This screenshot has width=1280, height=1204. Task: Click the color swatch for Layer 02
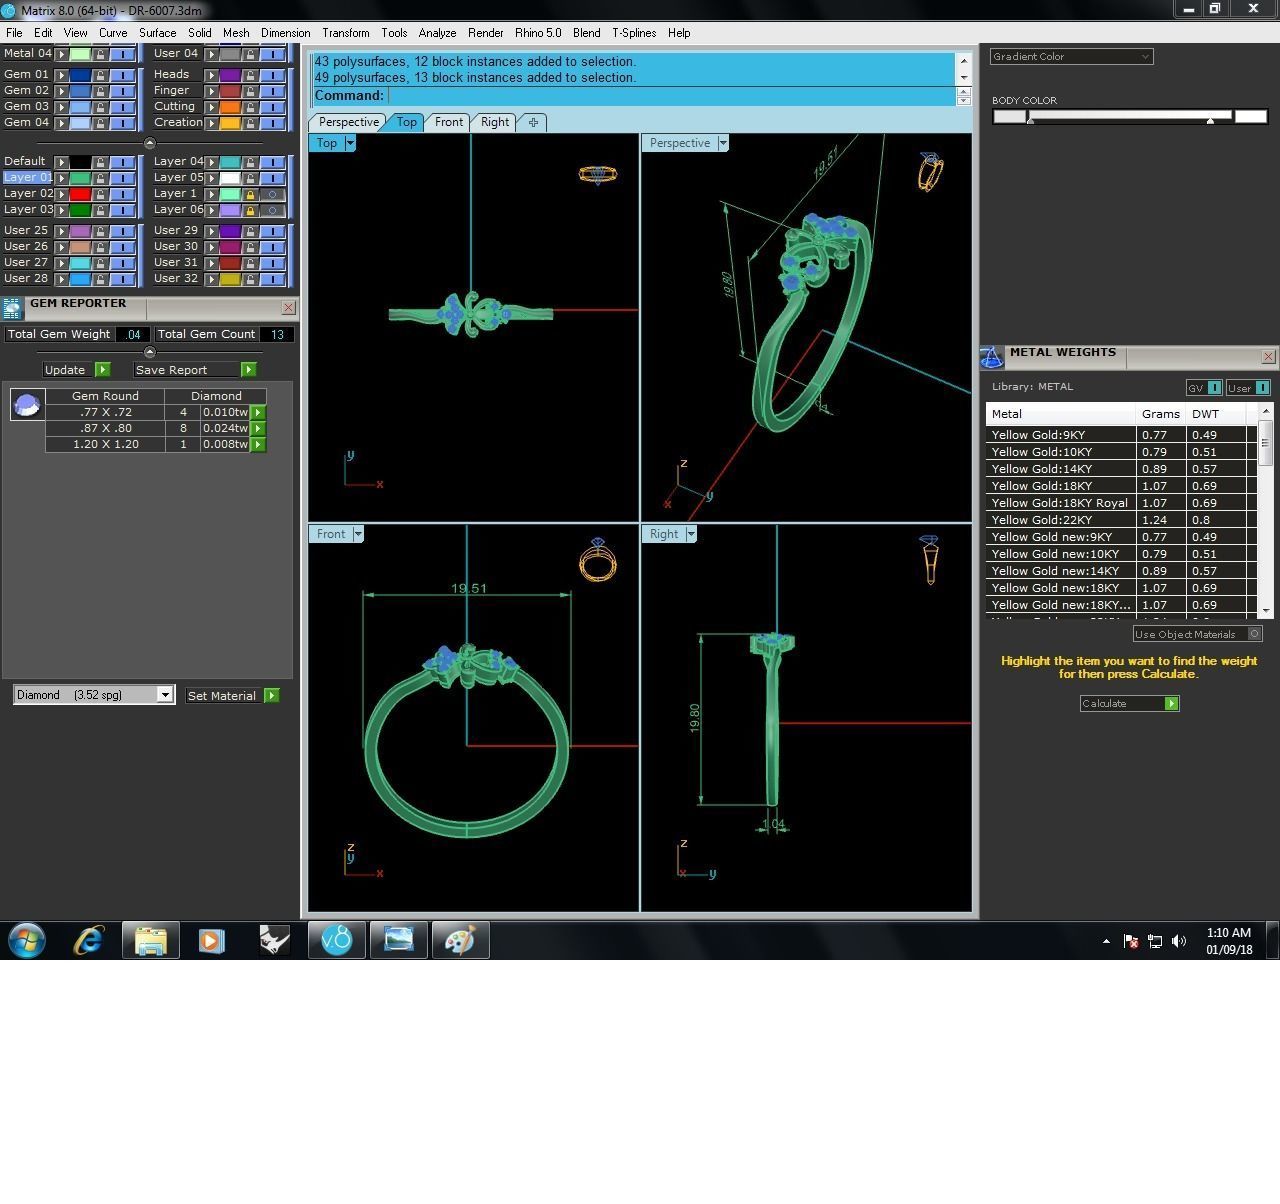[80, 194]
